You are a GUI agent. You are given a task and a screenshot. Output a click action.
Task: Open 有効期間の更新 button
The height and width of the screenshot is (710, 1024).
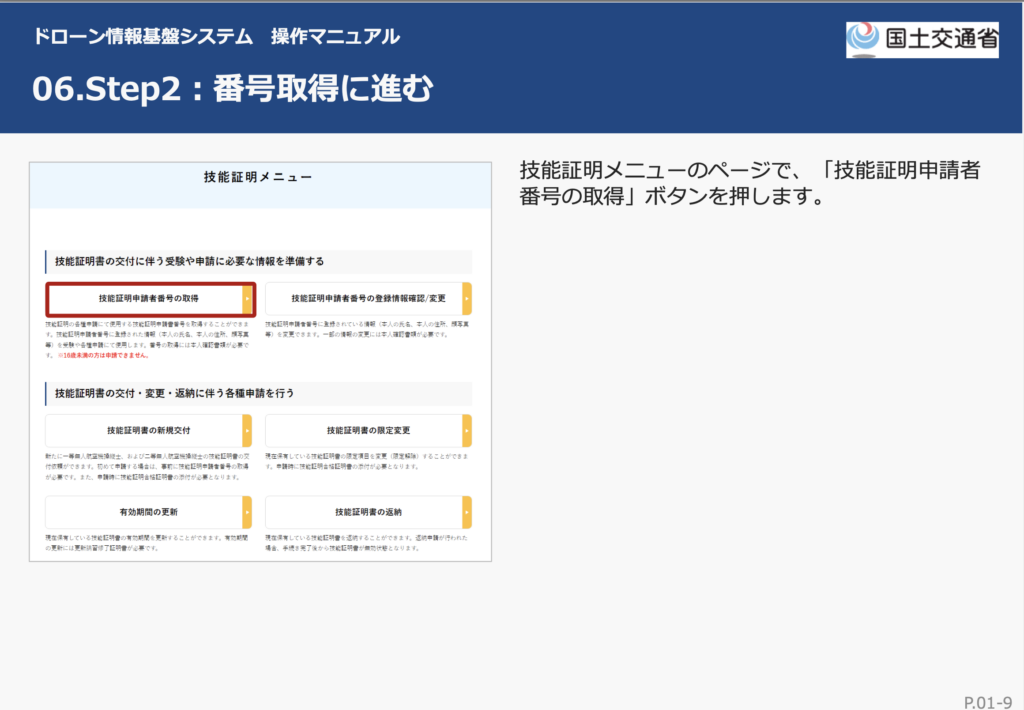(x=145, y=512)
